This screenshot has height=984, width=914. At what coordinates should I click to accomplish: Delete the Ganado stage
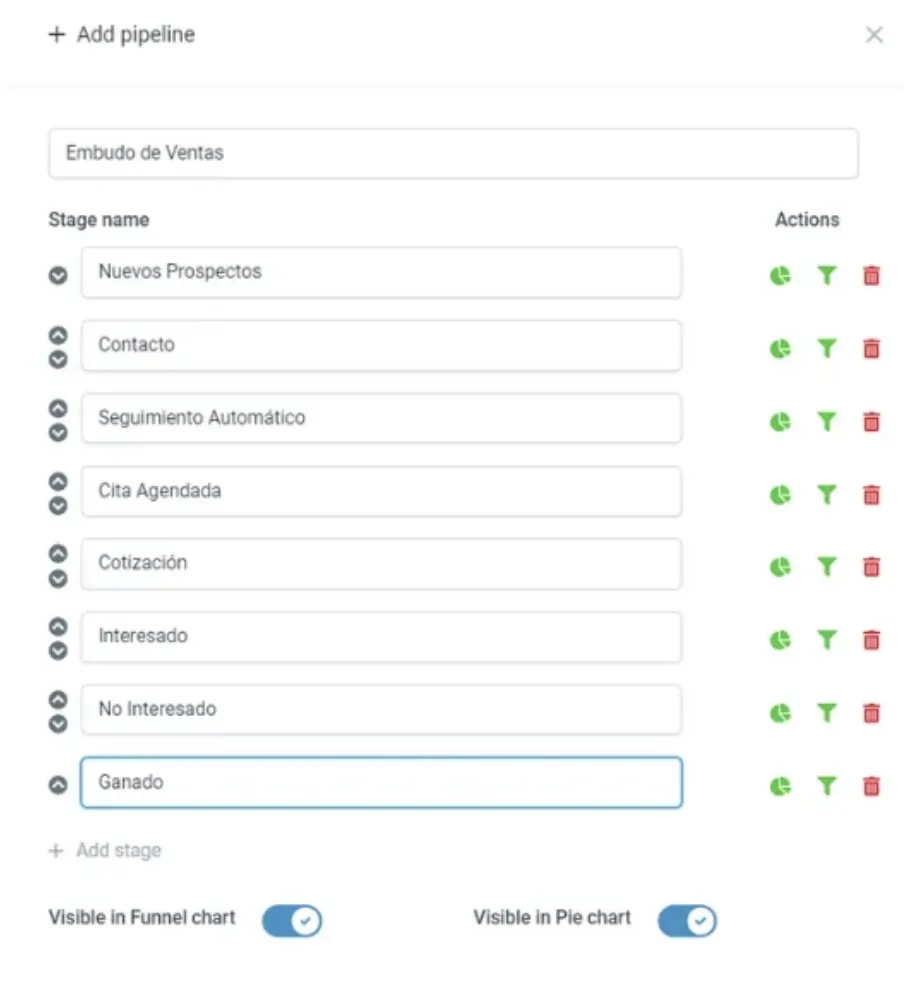coord(871,786)
